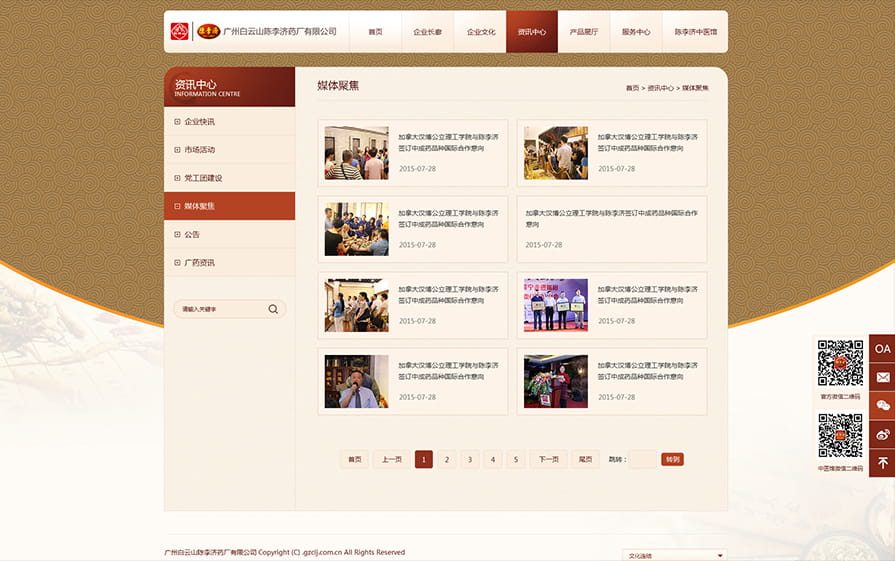Open the blue-shirt group at table thumbnail
This screenshot has height=561, width=895.
click(356, 229)
